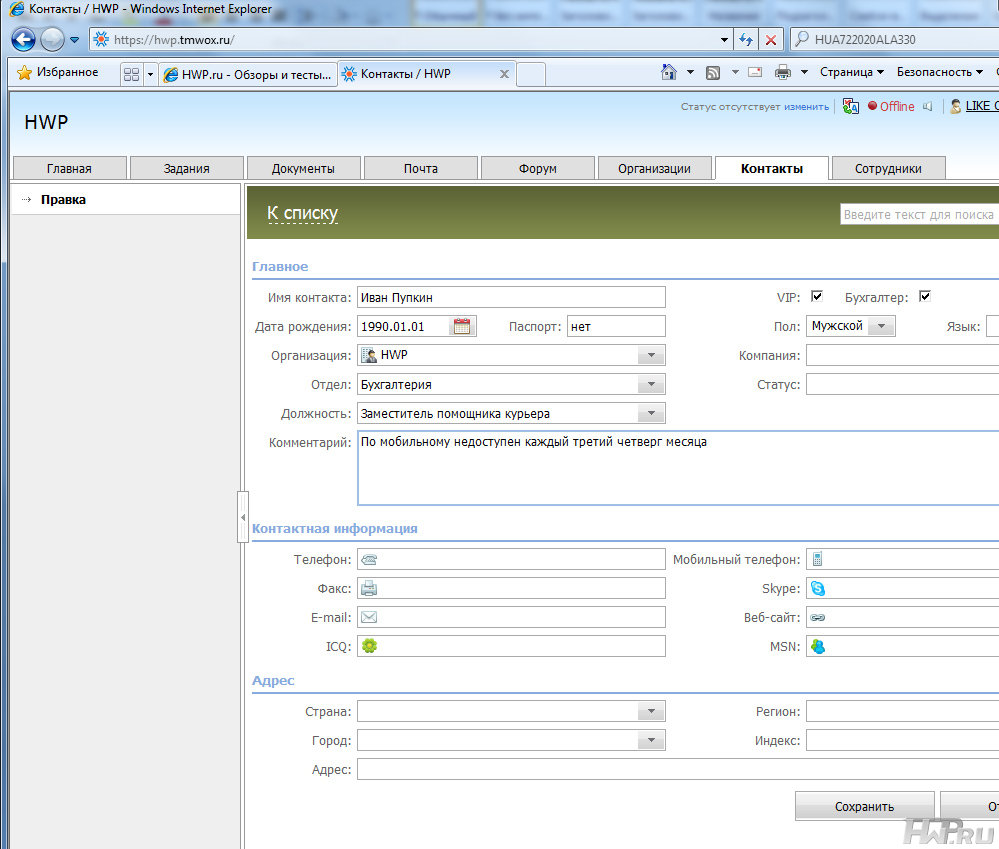Expand the Отдел dropdown
The width and height of the screenshot is (999, 849).
pos(650,384)
